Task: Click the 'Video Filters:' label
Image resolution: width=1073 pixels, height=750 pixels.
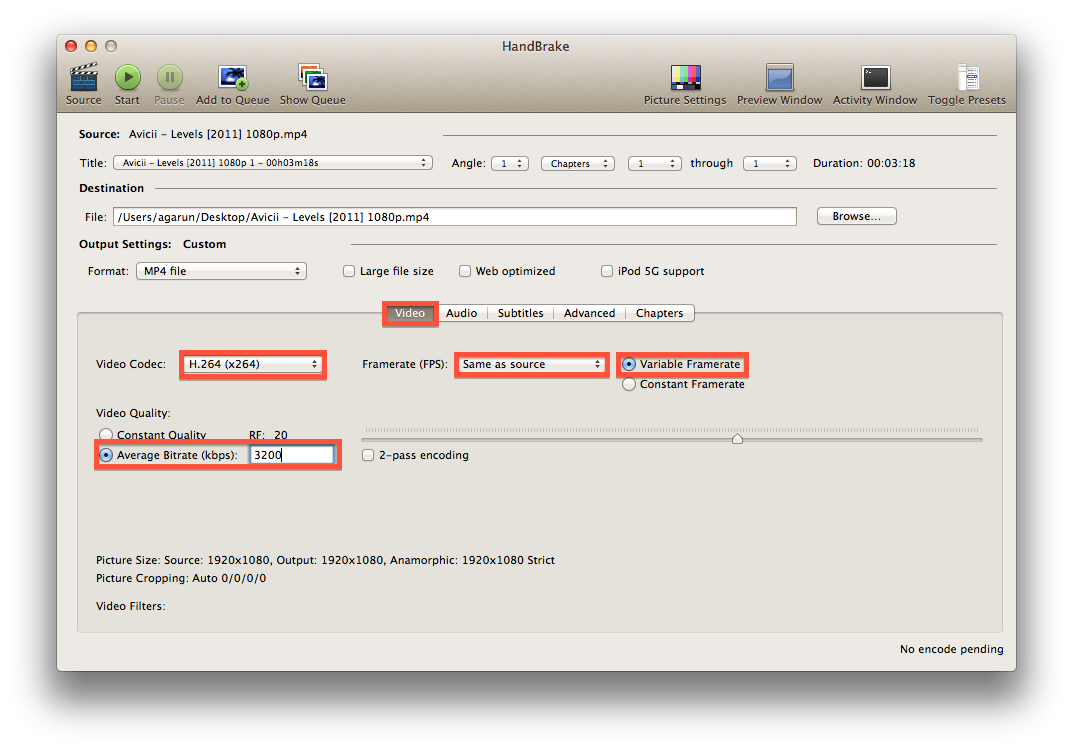Action: [131, 606]
